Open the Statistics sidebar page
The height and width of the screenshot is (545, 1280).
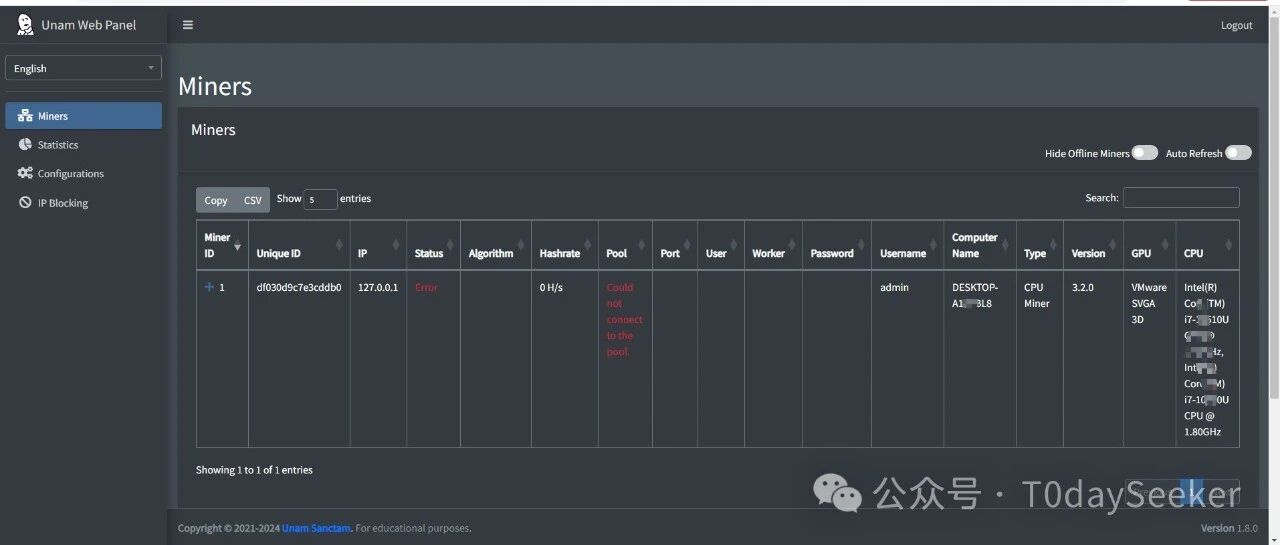click(x=83, y=145)
